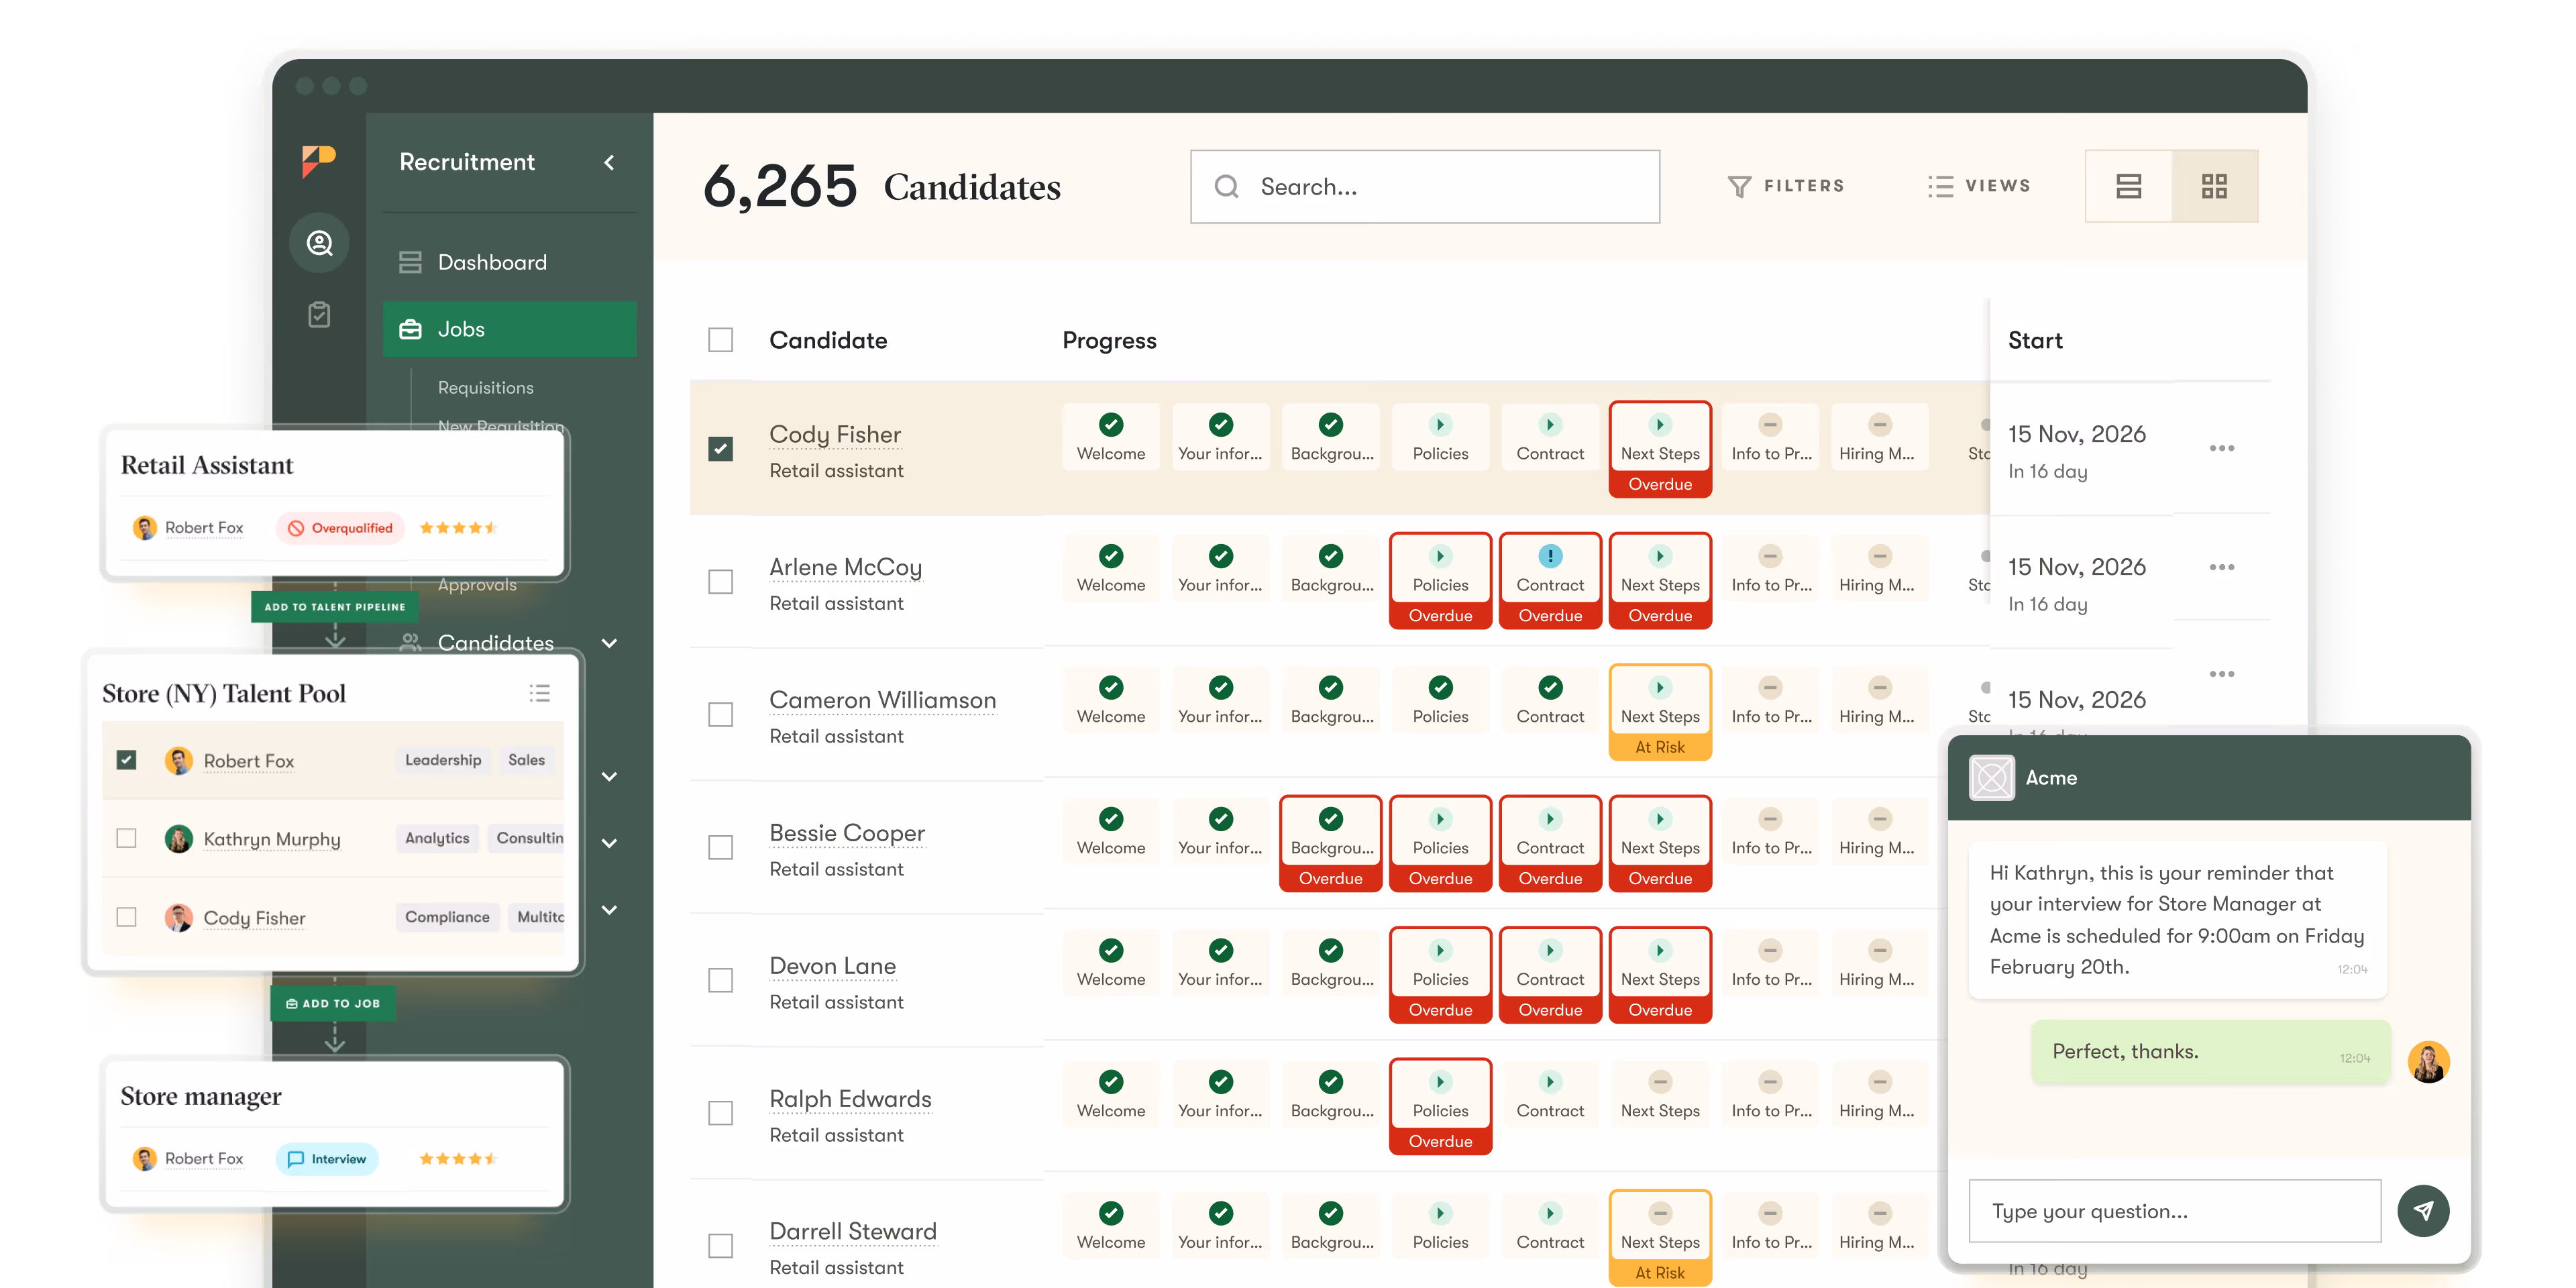Viewport: 2576px width, 1288px height.
Task: Check Bessie Cooper row checkbox
Action: [720, 848]
